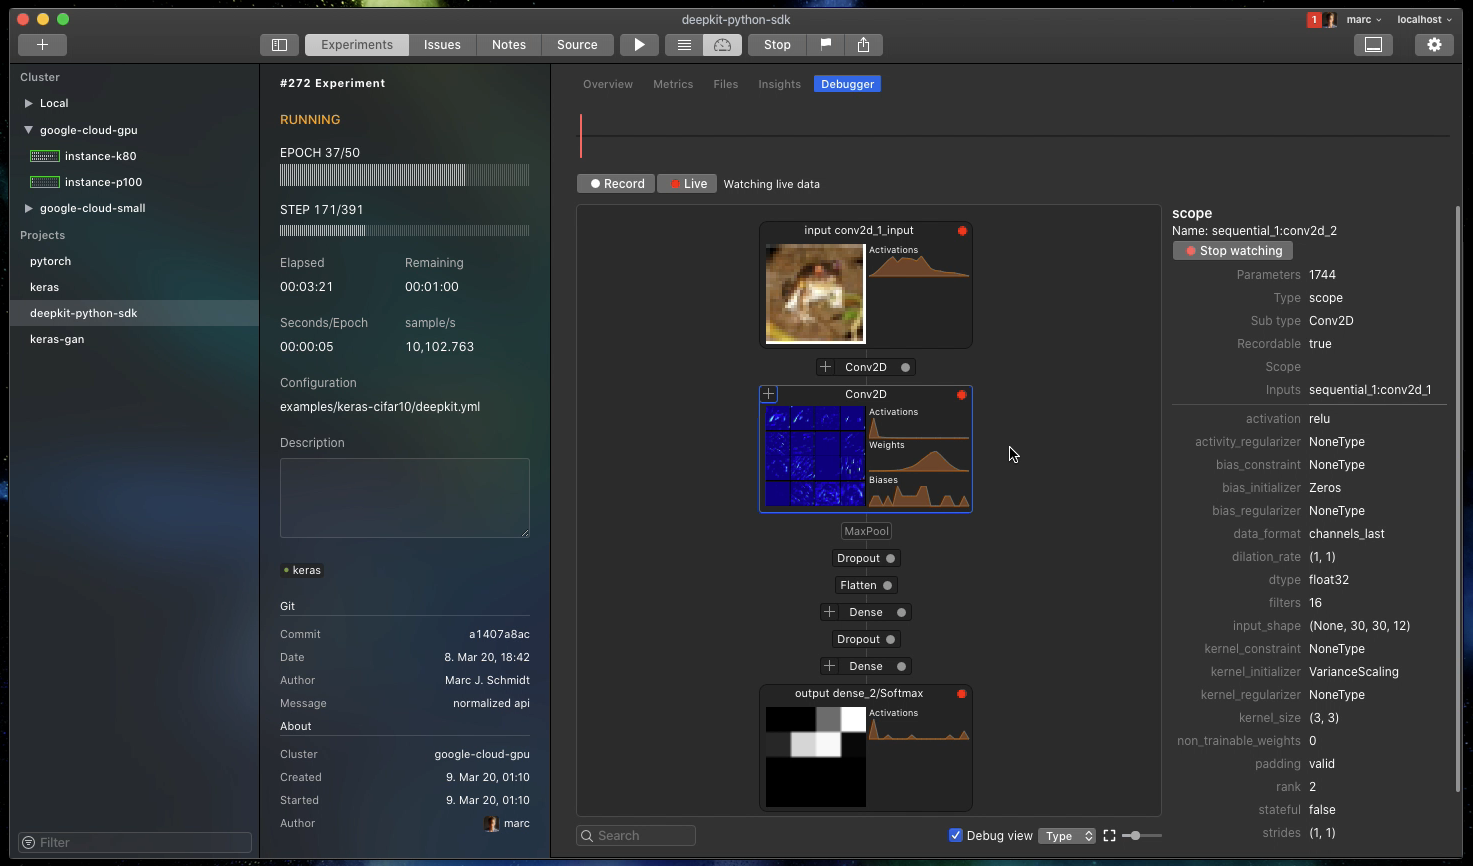The height and width of the screenshot is (866, 1473).
Task: Click the fullscreen icon in debug controls
Action: (x=1109, y=835)
